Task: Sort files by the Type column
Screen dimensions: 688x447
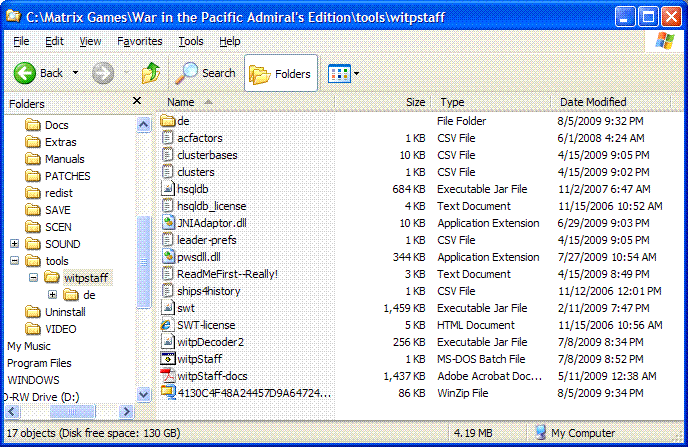Action: 490,102
